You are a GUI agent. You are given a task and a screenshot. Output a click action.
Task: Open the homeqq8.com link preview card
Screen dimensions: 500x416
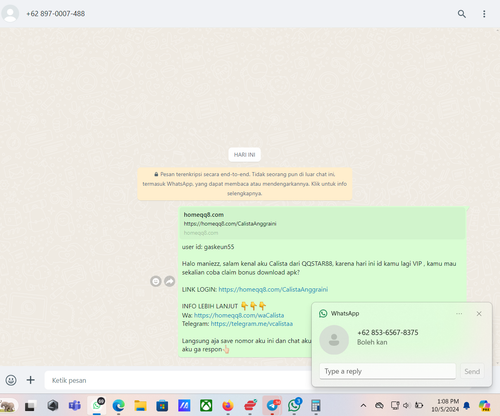(322, 223)
